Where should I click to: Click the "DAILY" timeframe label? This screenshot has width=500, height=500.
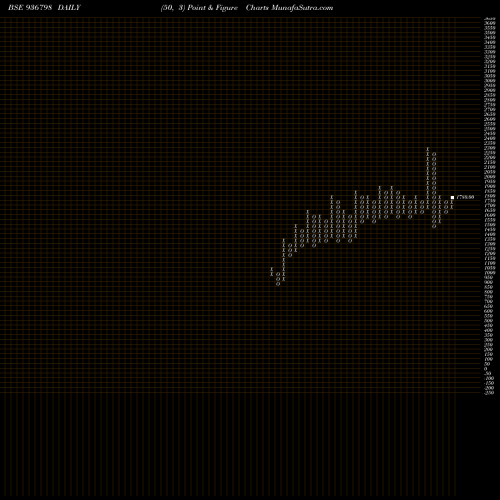coord(69,8)
